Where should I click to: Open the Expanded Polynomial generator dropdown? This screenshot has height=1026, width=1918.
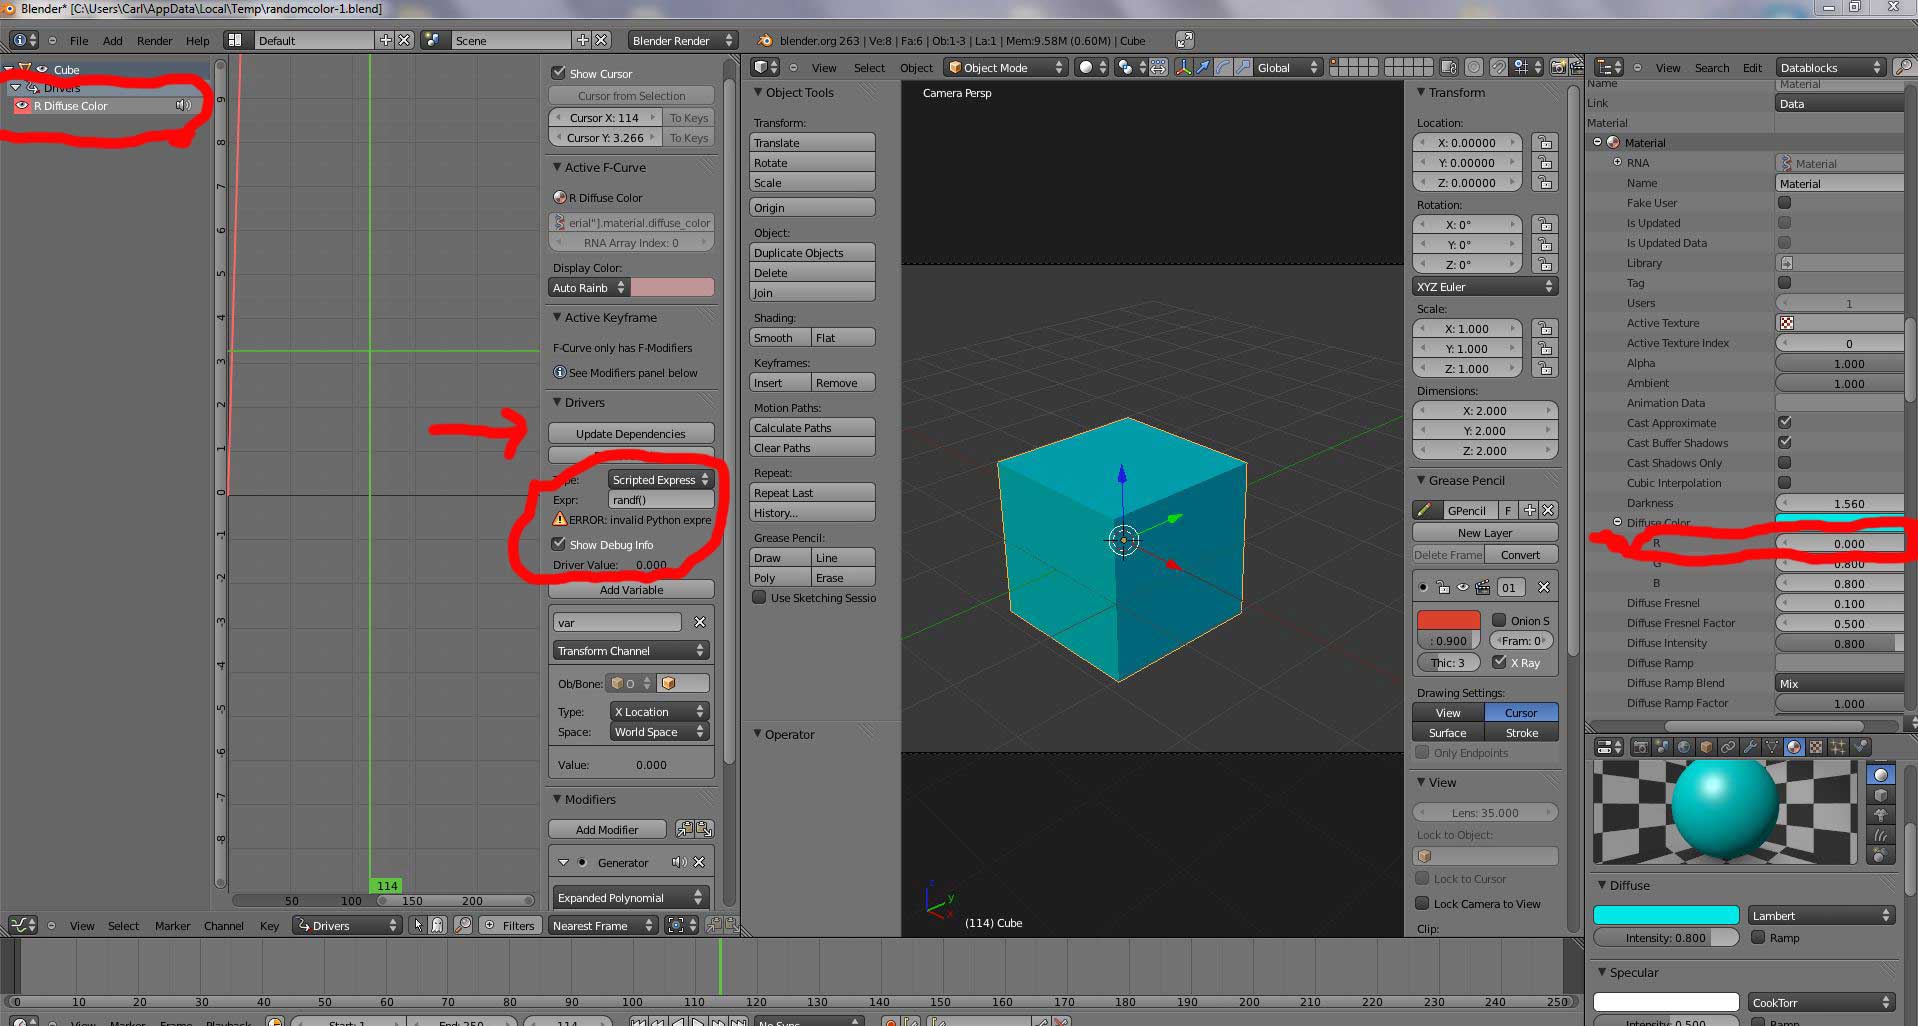coord(630,897)
